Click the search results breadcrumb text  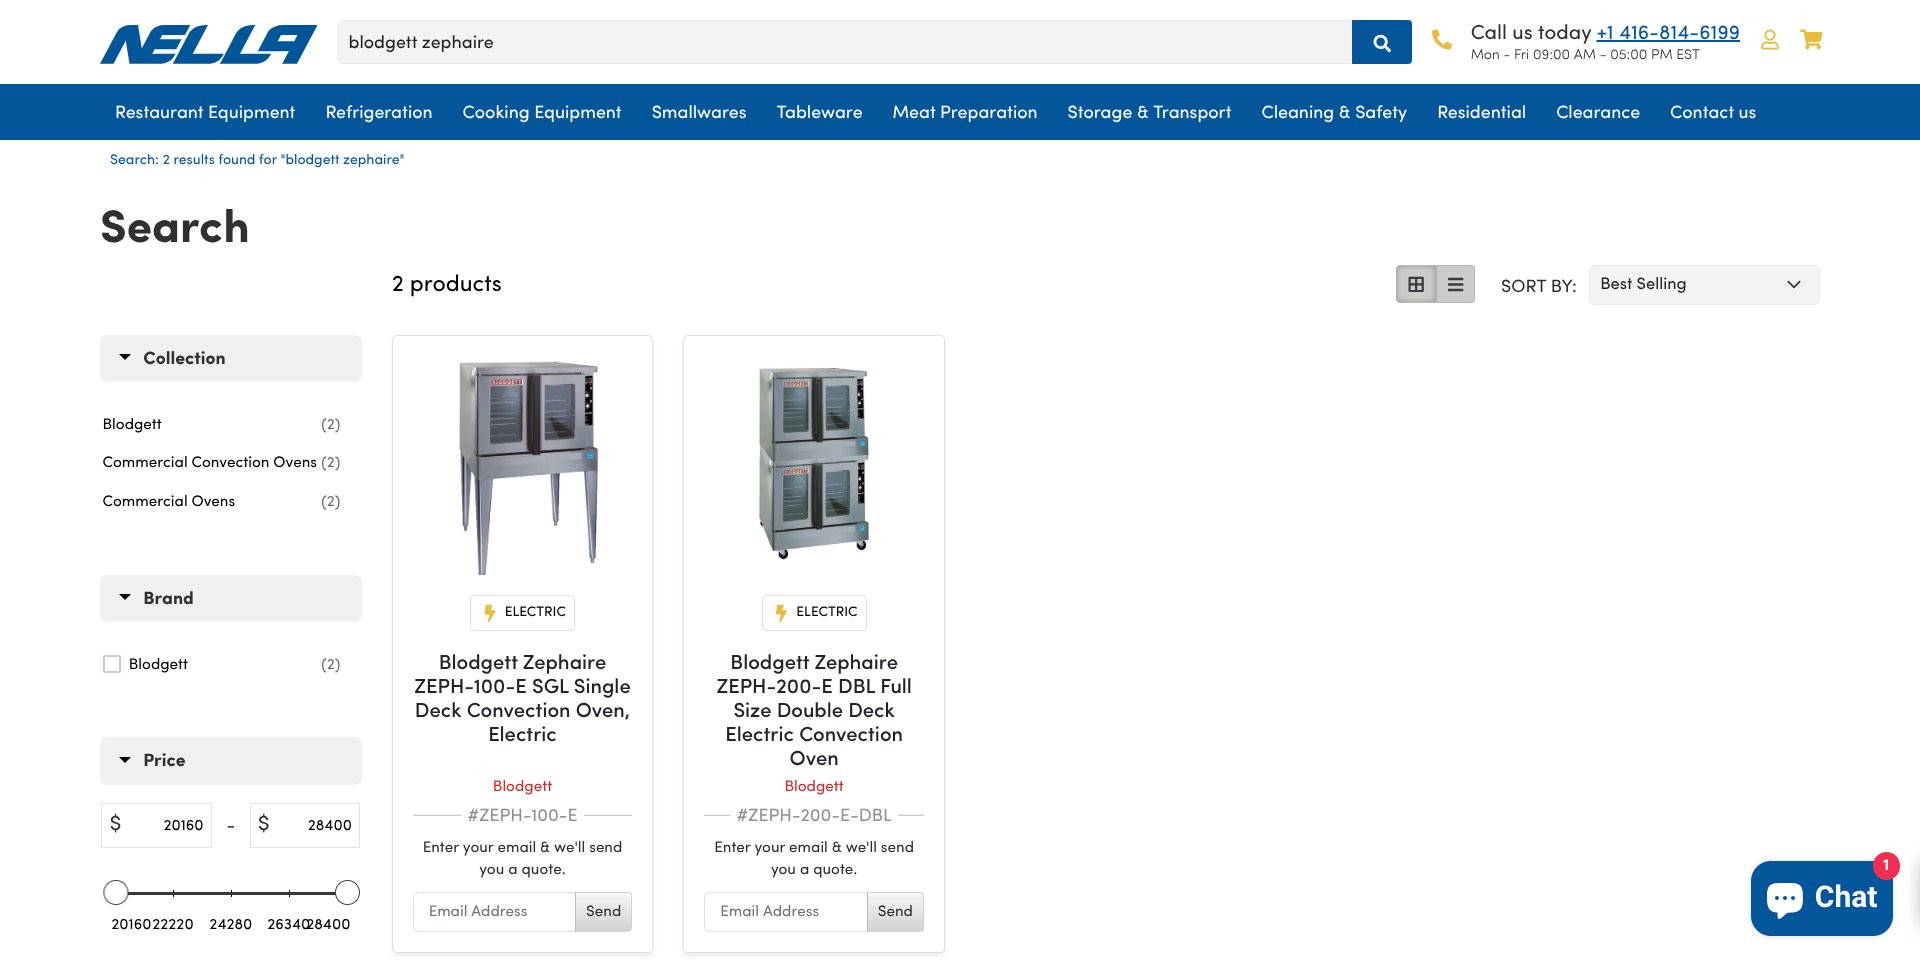(x=257, y=159)
